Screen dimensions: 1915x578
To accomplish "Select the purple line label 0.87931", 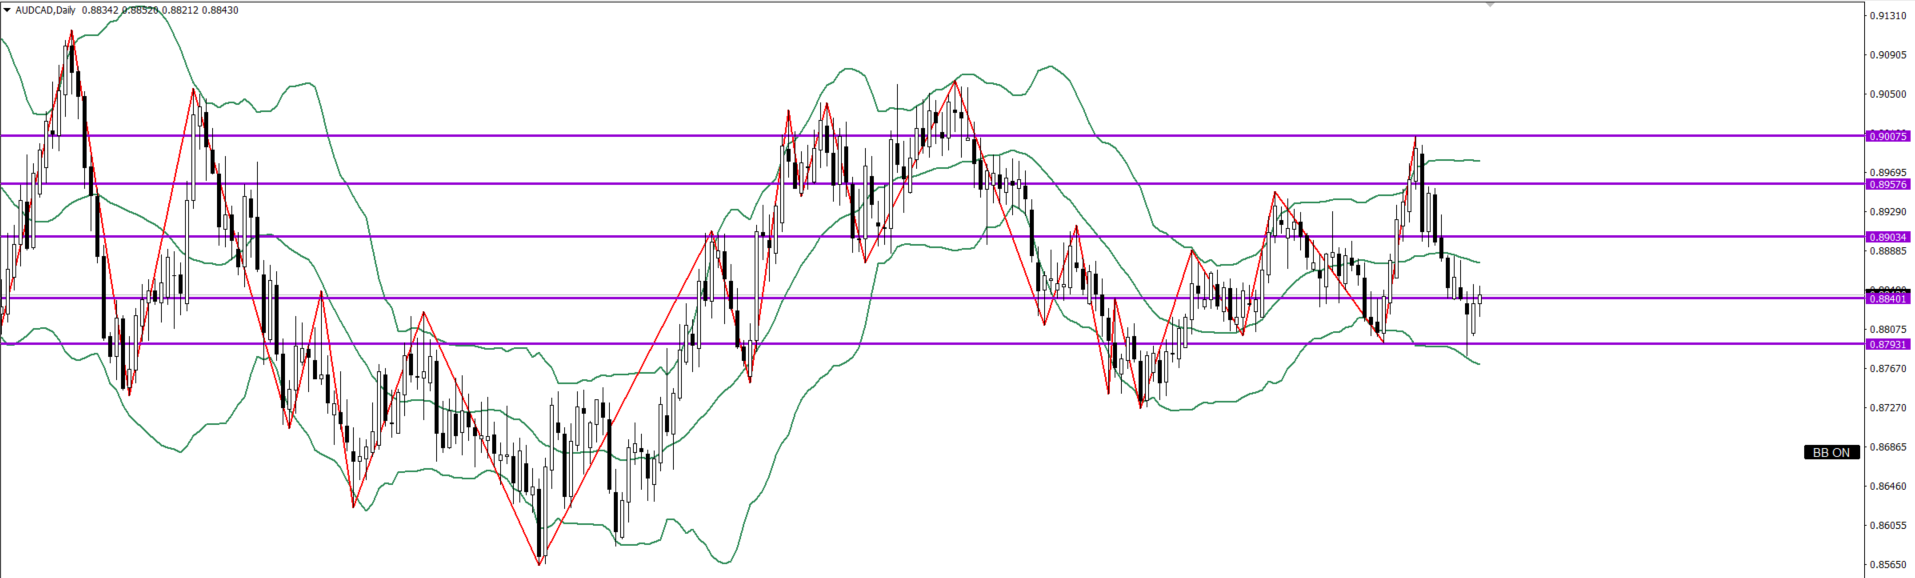I will 1888,344.
